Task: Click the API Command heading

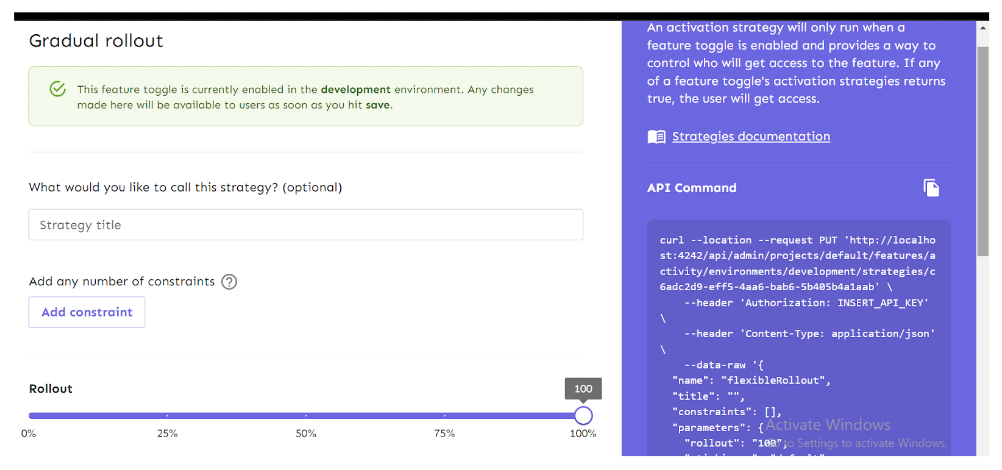Action: click(691, 188)
